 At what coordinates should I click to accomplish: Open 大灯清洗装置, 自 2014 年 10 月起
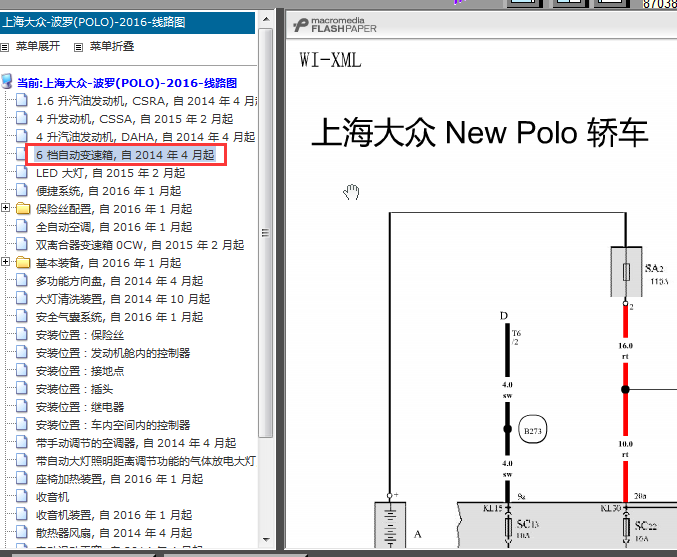(123, 299)
